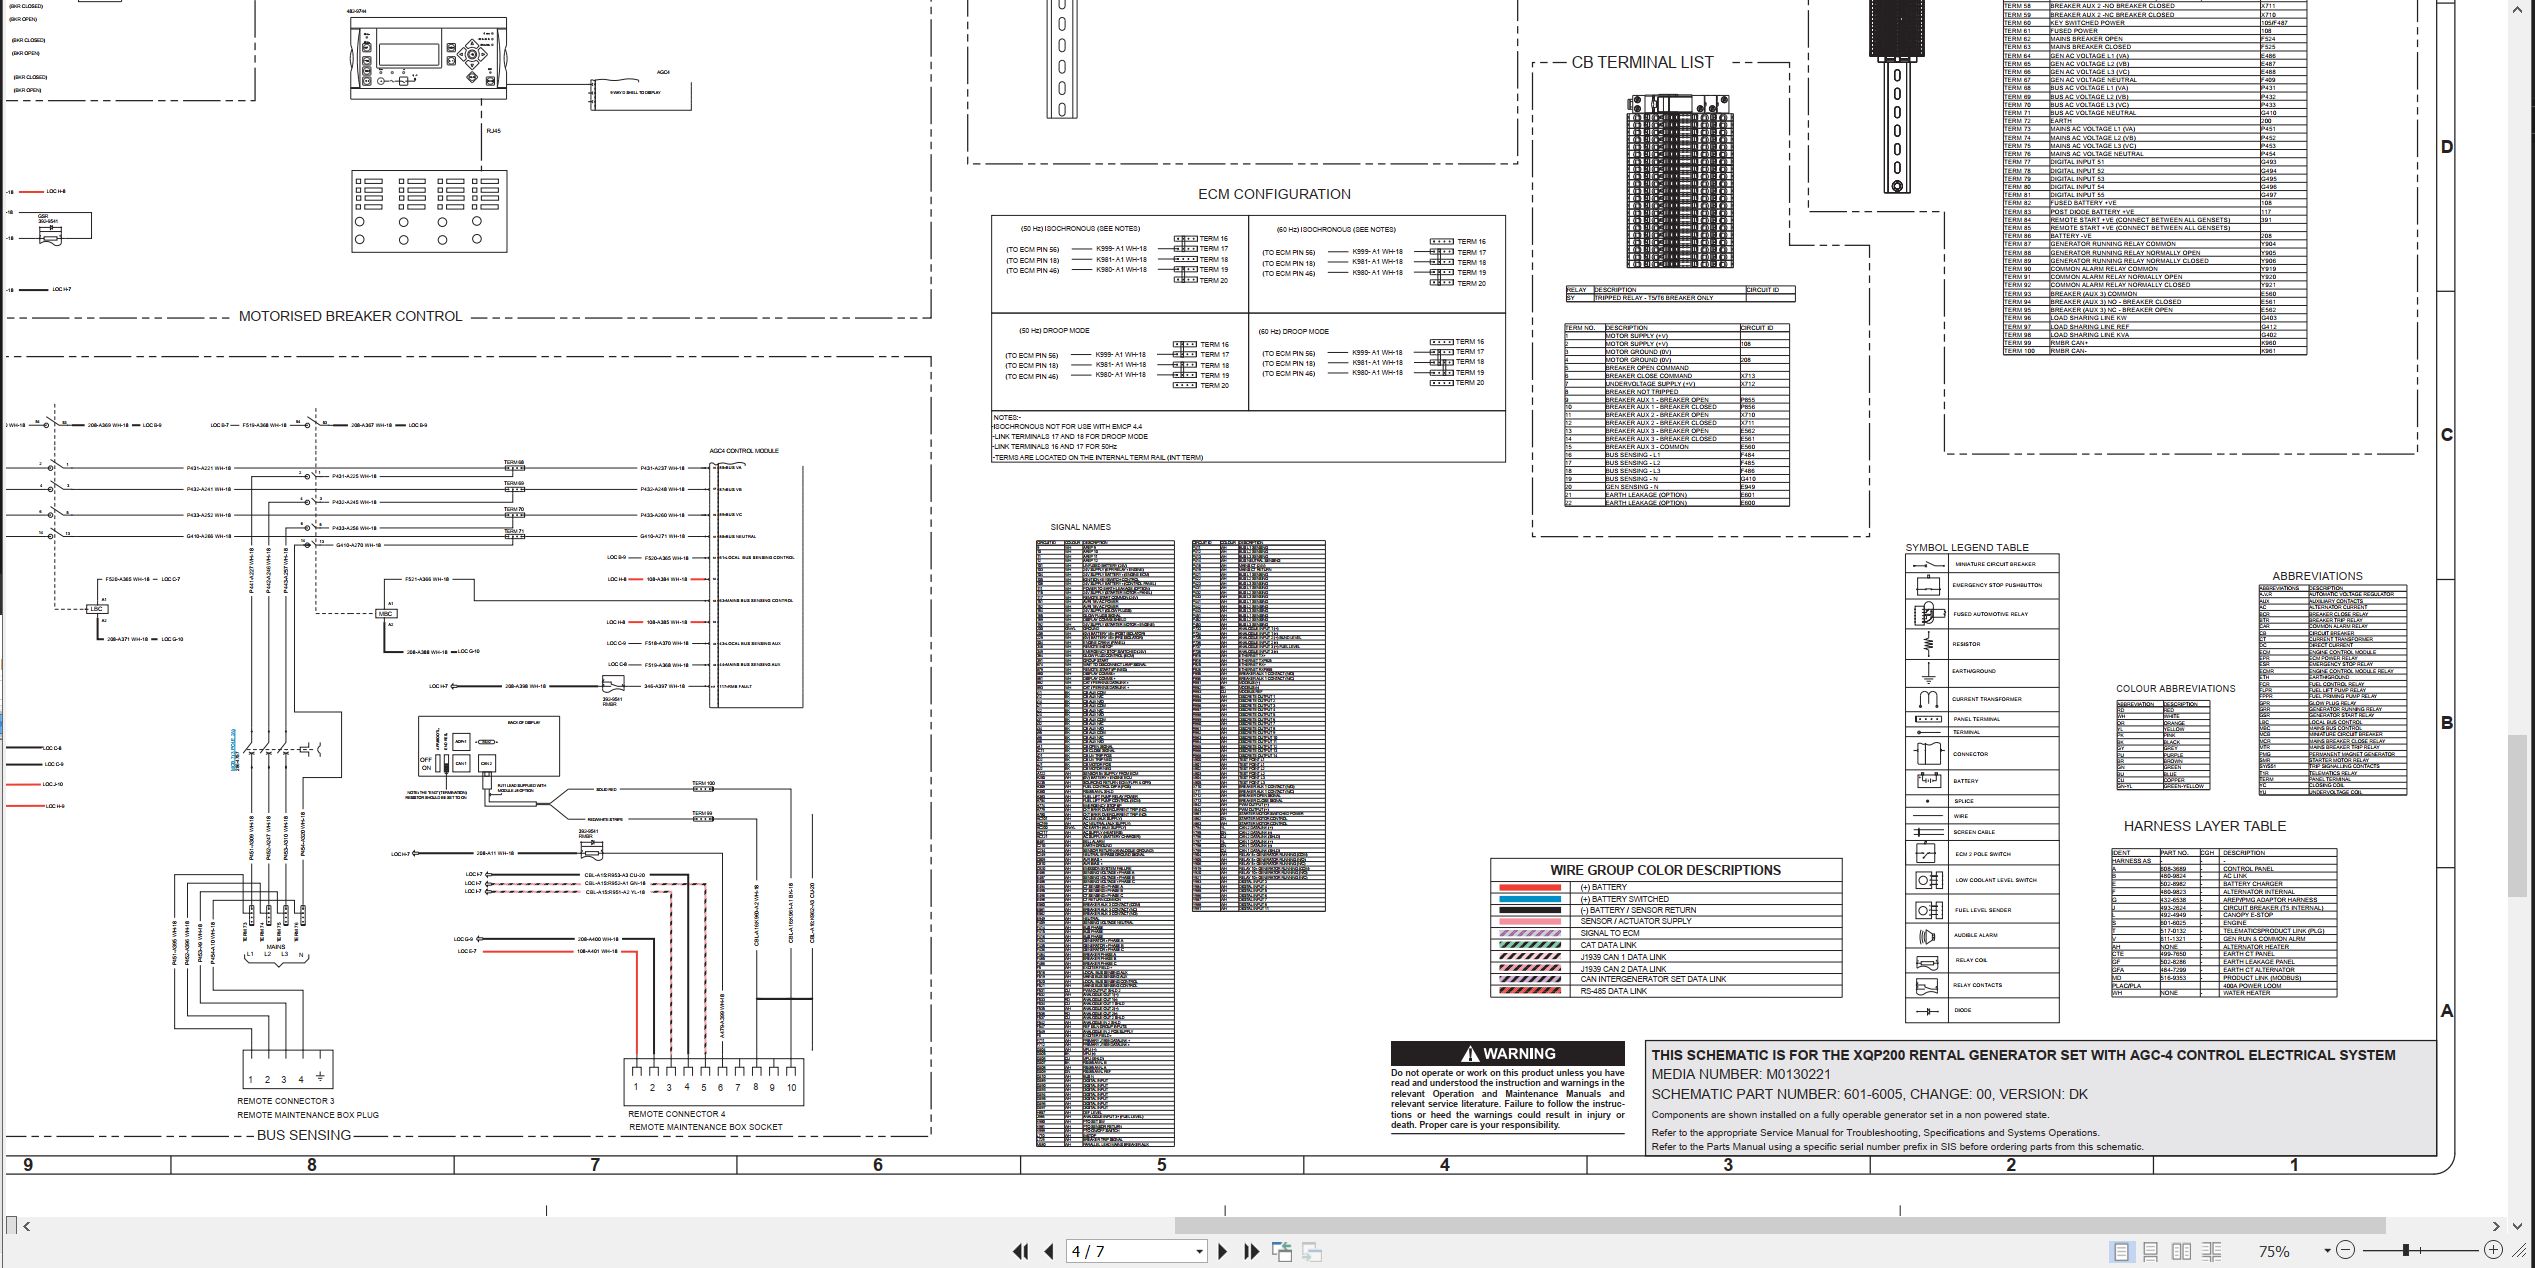Open the page number dropdown list
This screenshot has height=1268, width=2535.
click(x=1199, y=1252)
